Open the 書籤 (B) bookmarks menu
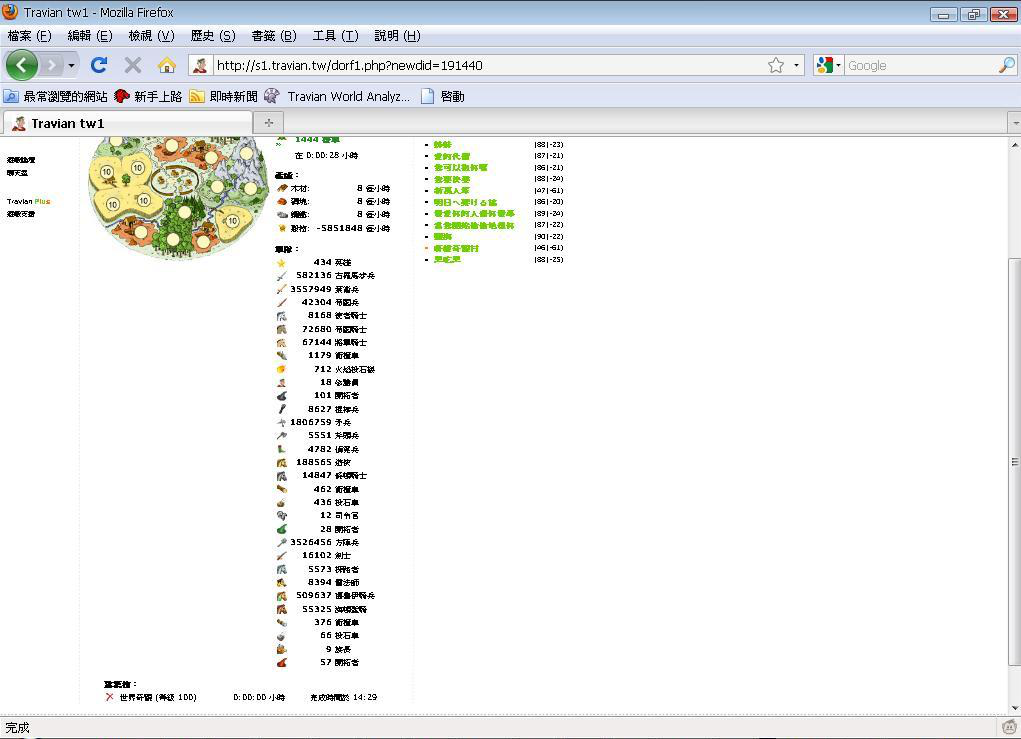 [273, 35]
